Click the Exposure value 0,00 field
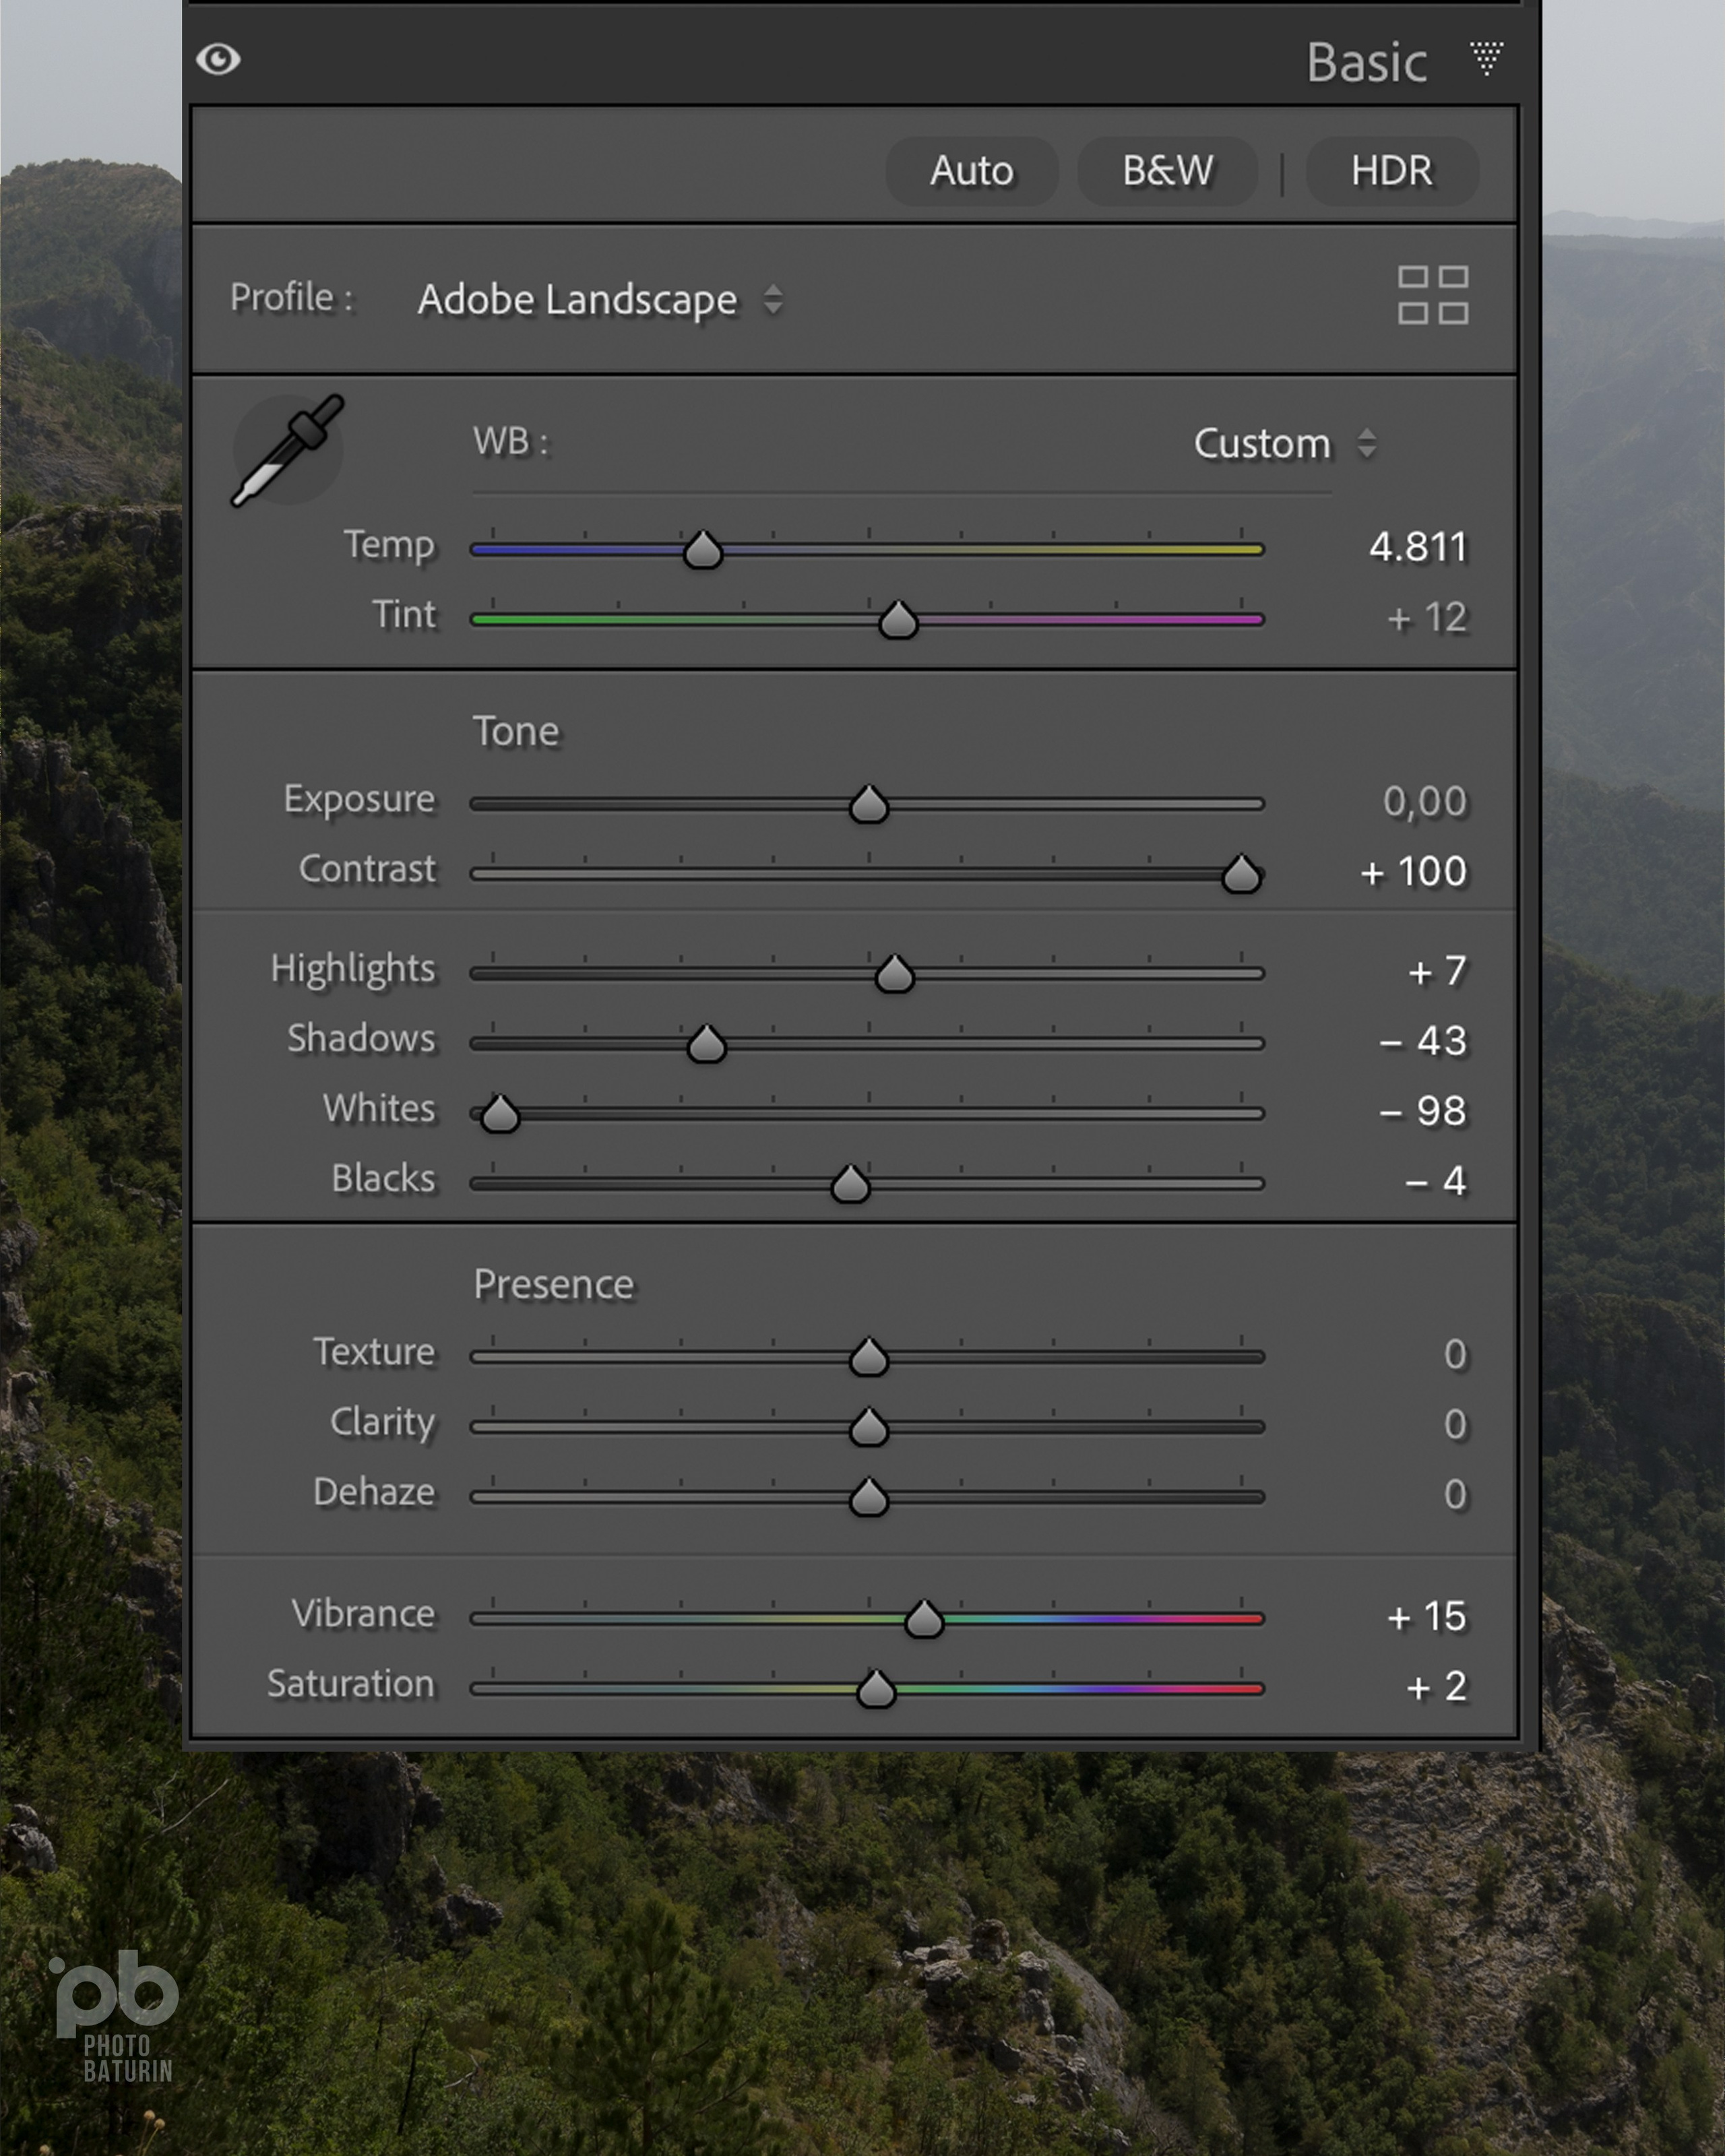The image size is (1725, 2156). coord(1425,801)
